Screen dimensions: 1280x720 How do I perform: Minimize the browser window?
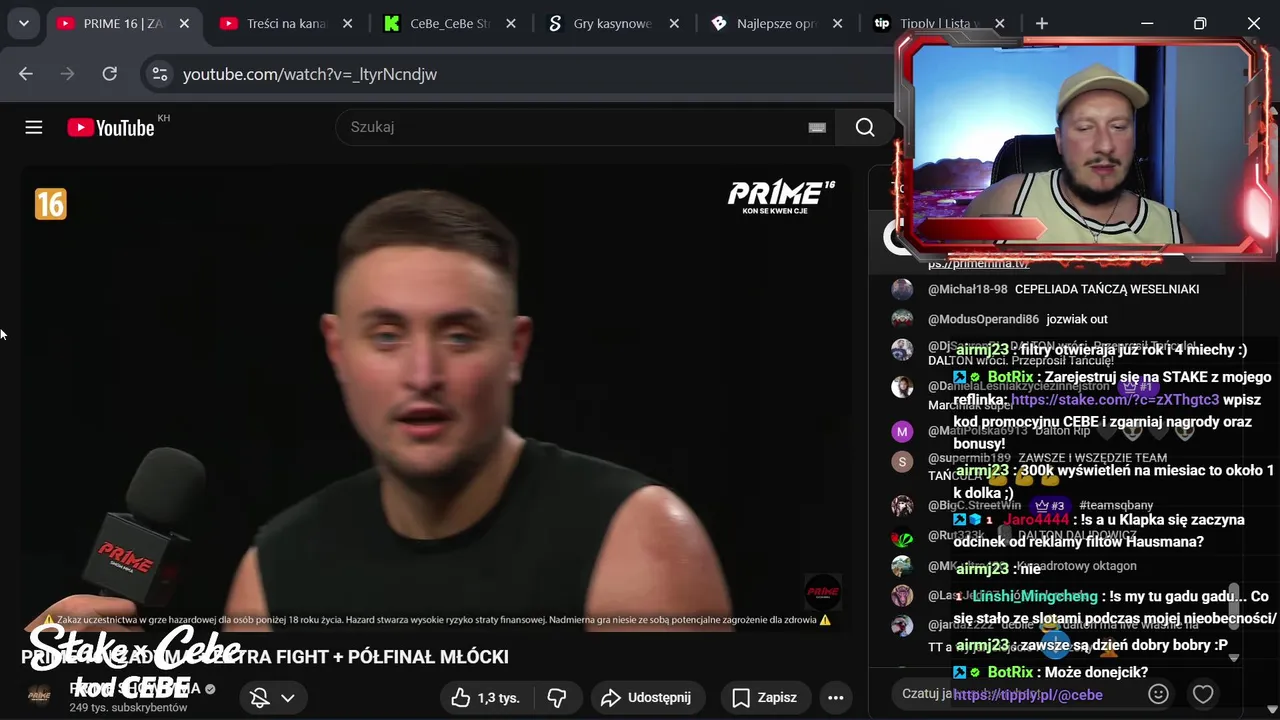(1147, 23)
